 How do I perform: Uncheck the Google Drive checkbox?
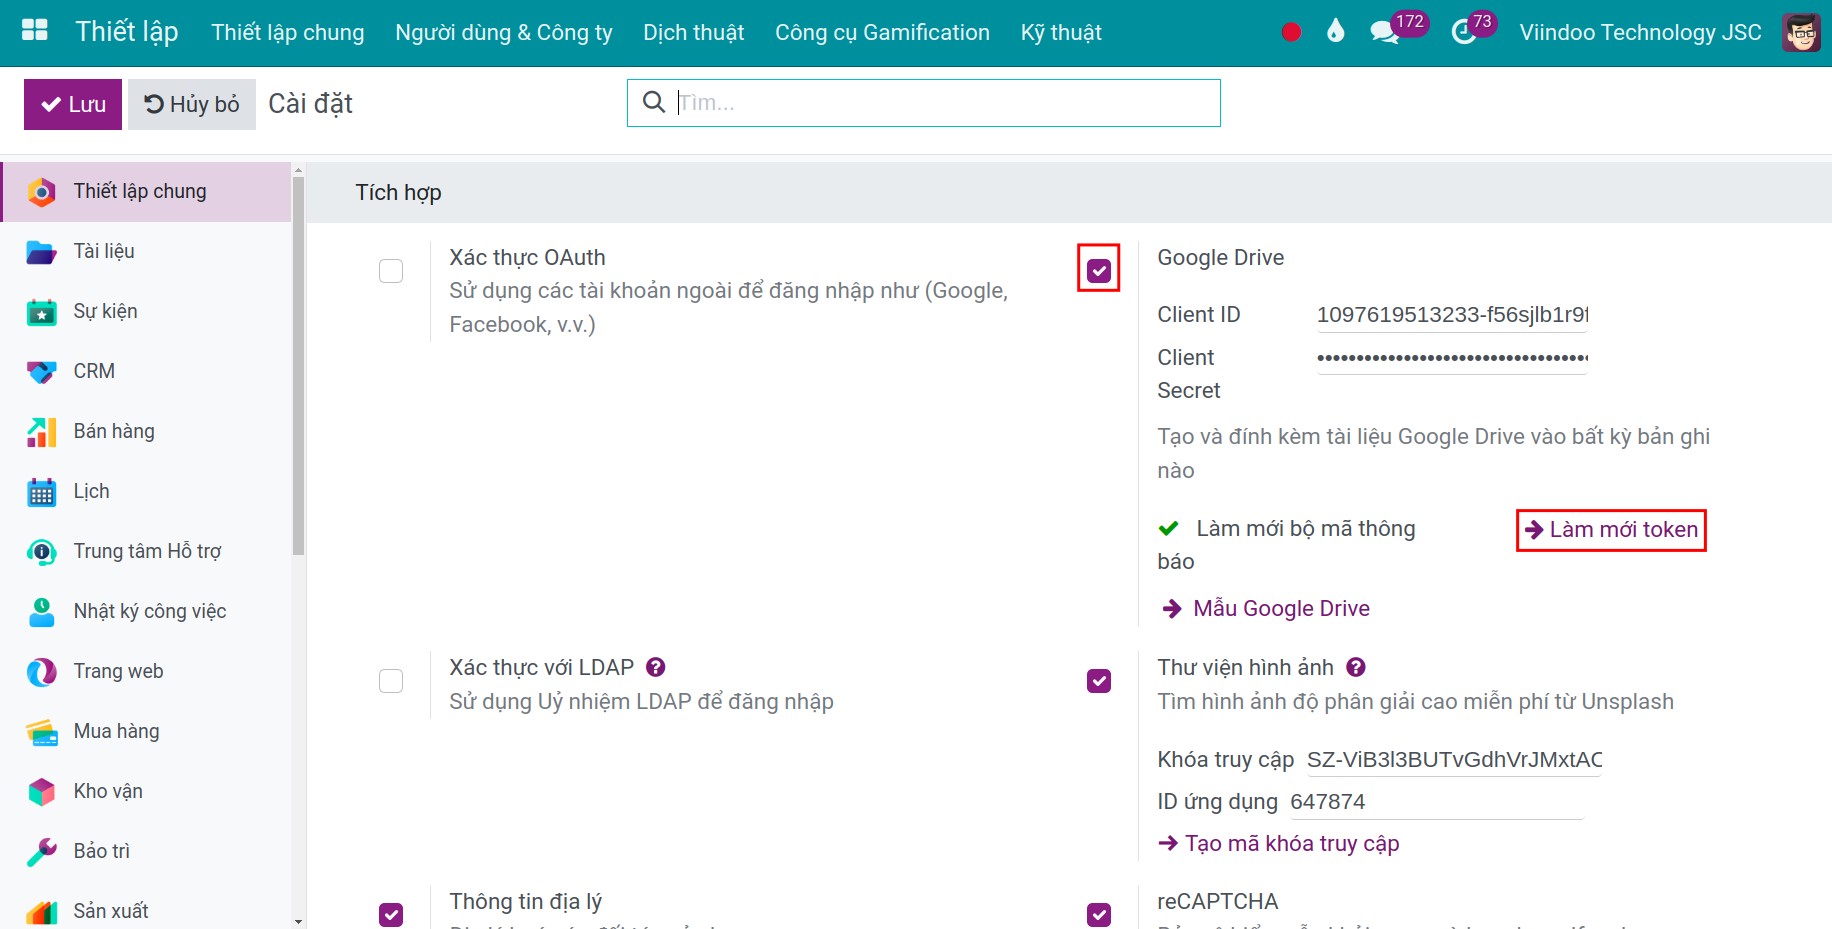tap(1099, 271)
